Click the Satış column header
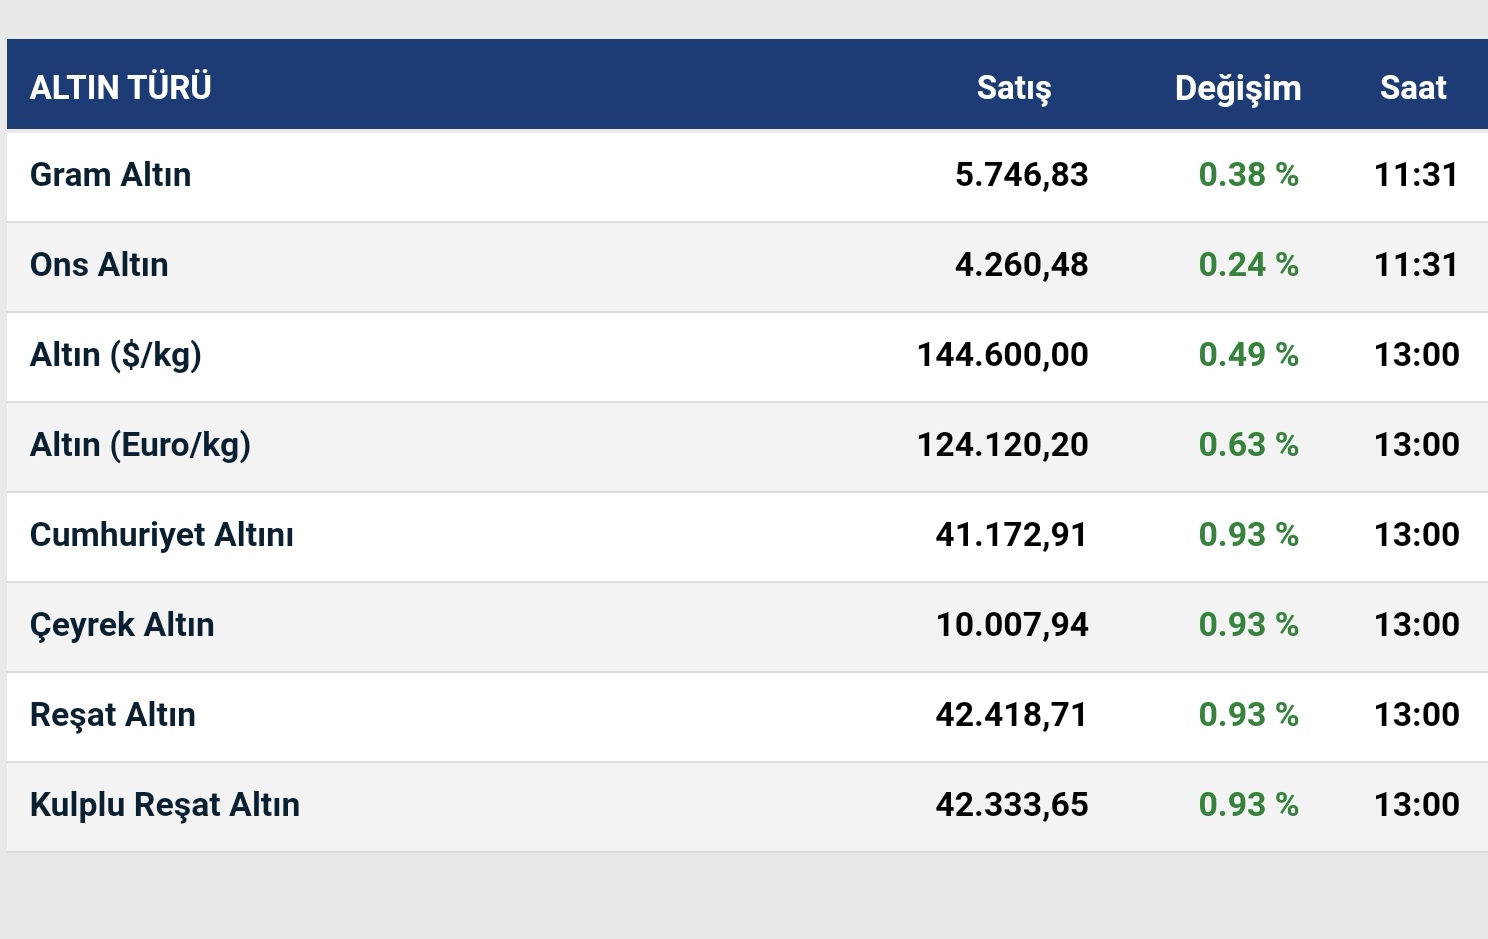The image size is (1488, 939). [x=1013, y=88]
